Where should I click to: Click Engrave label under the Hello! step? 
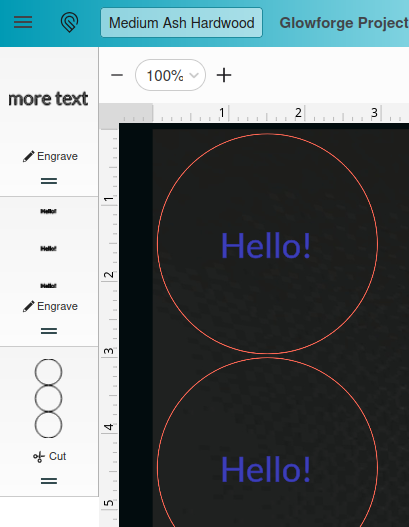click(x=57, y=306)
